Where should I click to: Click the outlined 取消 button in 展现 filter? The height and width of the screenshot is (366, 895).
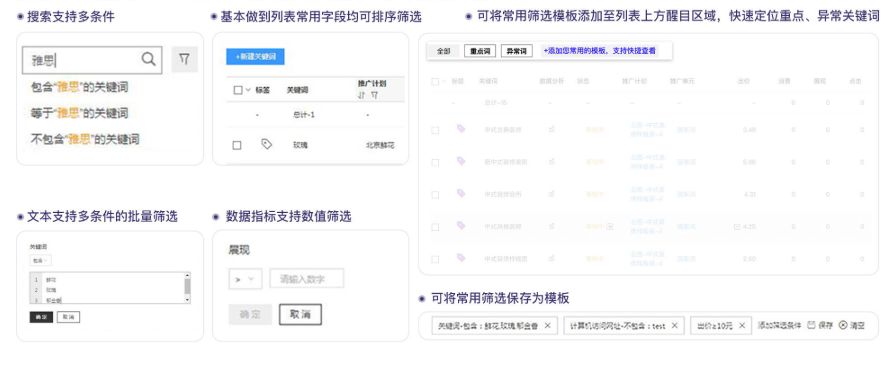[x=300, y=315]
